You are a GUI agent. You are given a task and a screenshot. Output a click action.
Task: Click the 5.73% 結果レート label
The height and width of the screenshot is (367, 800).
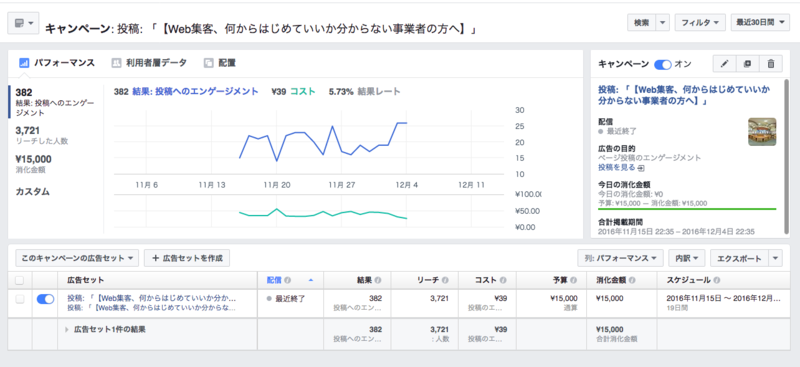click(364, 92)
